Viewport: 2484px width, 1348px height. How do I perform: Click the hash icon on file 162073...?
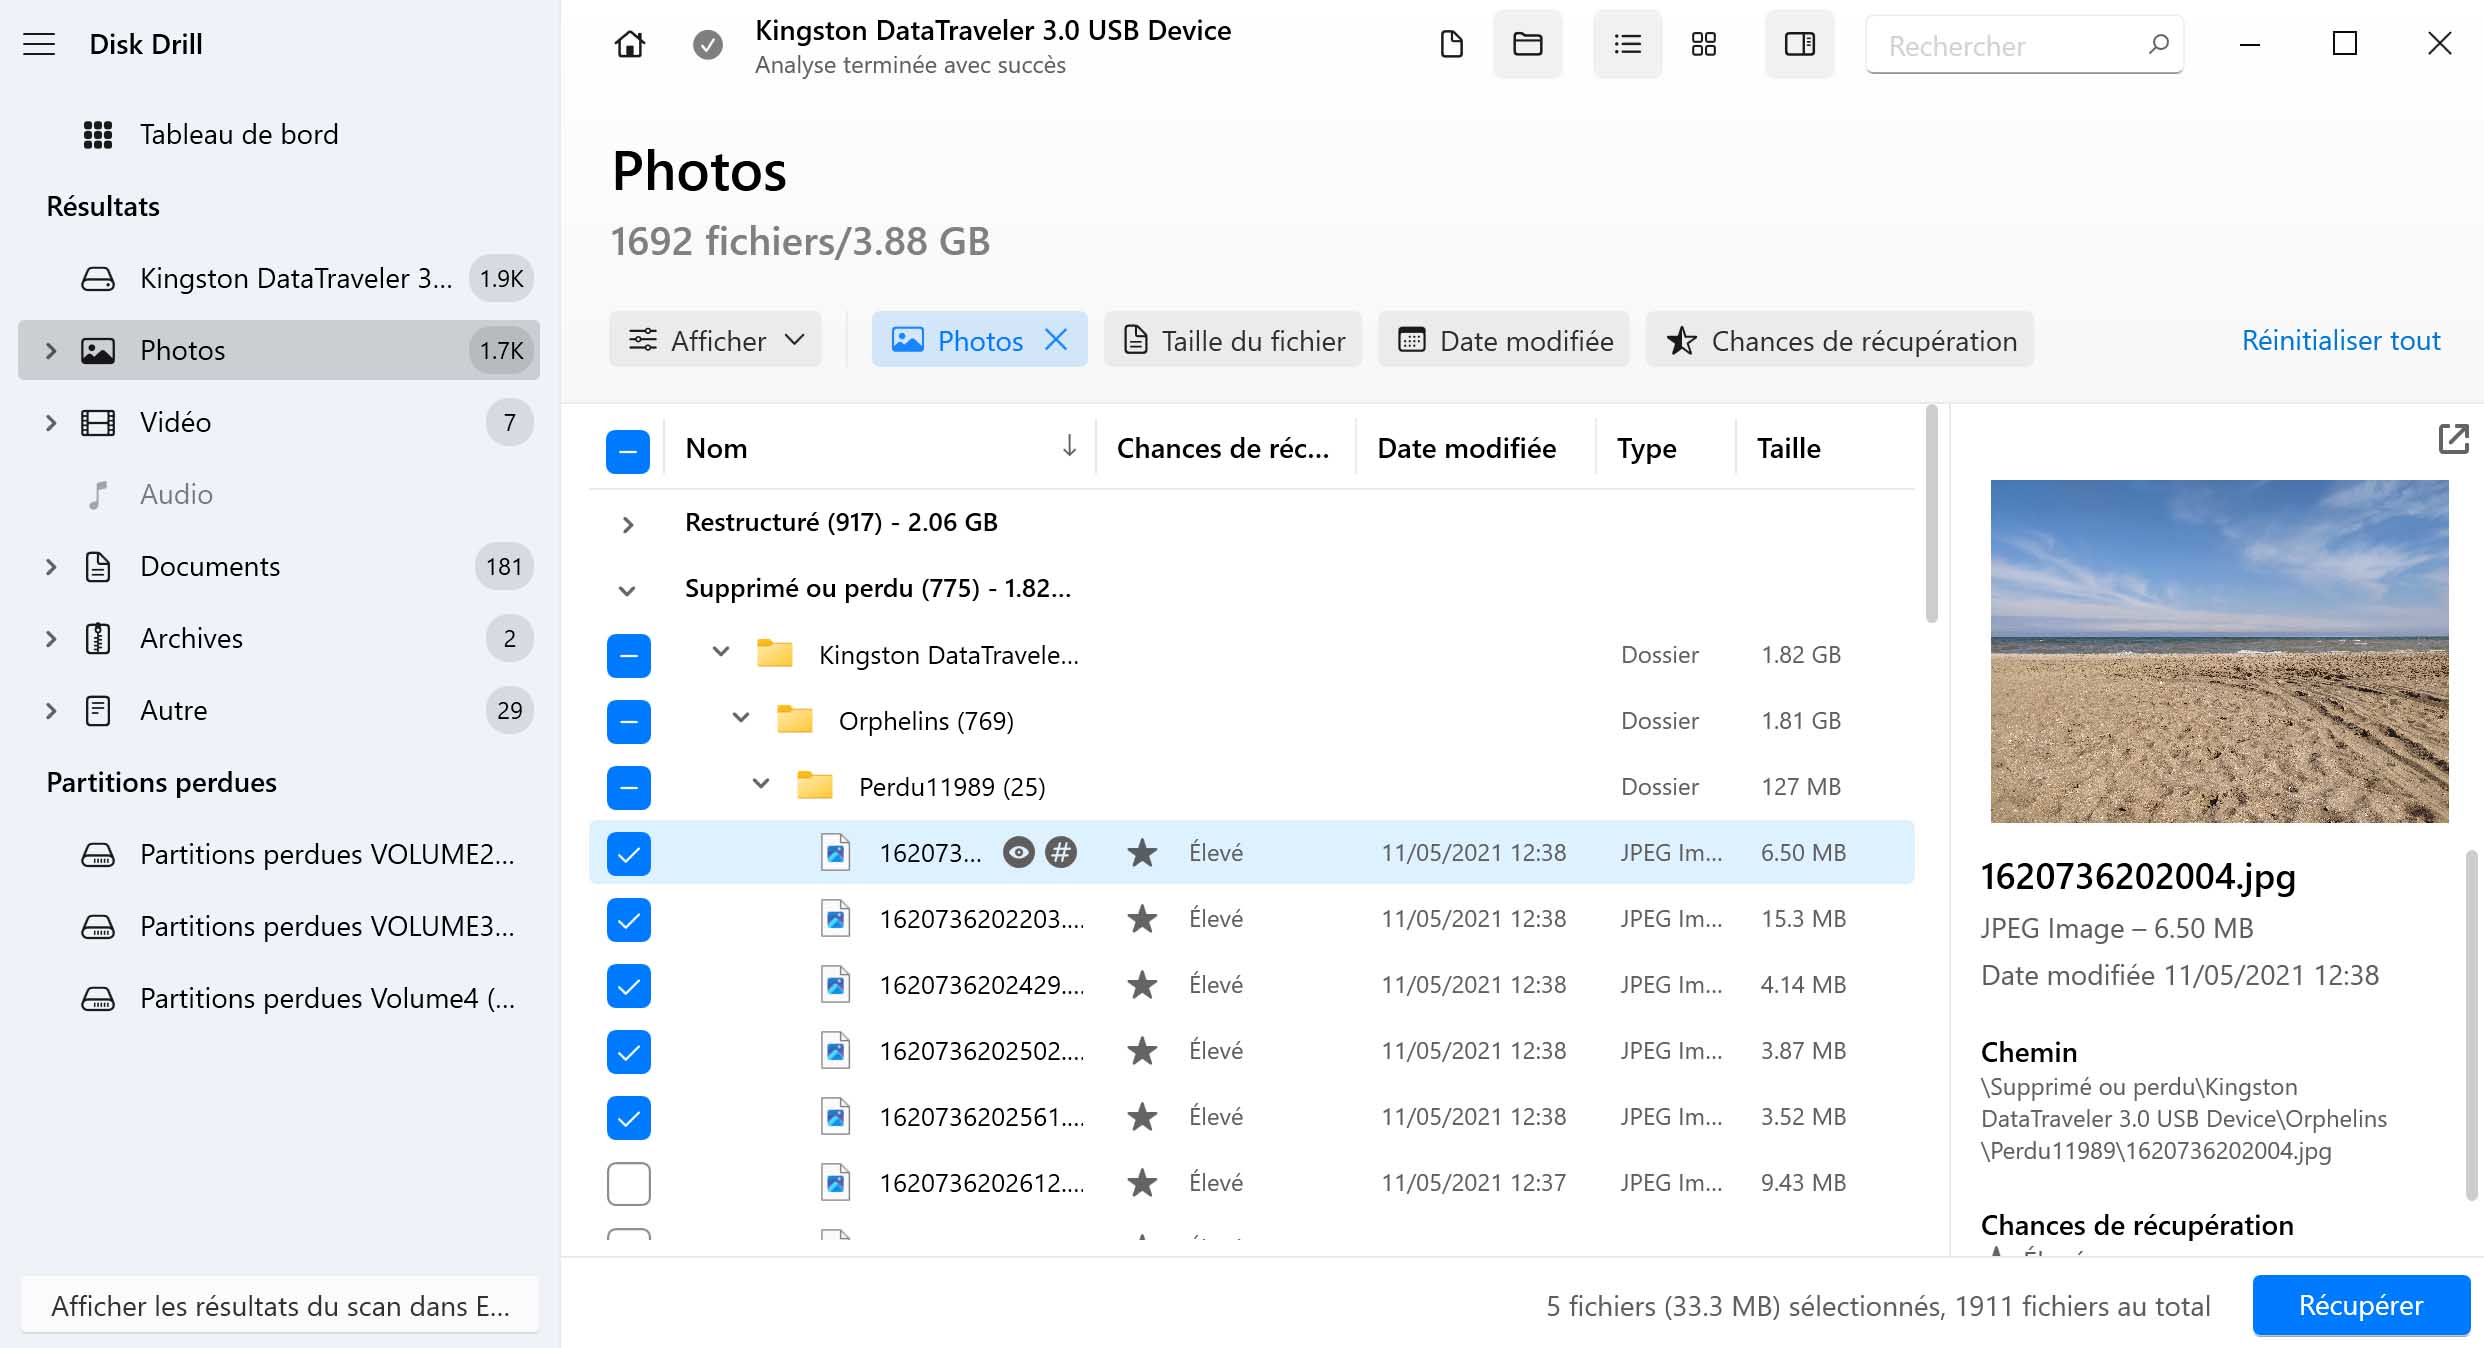1061,852
